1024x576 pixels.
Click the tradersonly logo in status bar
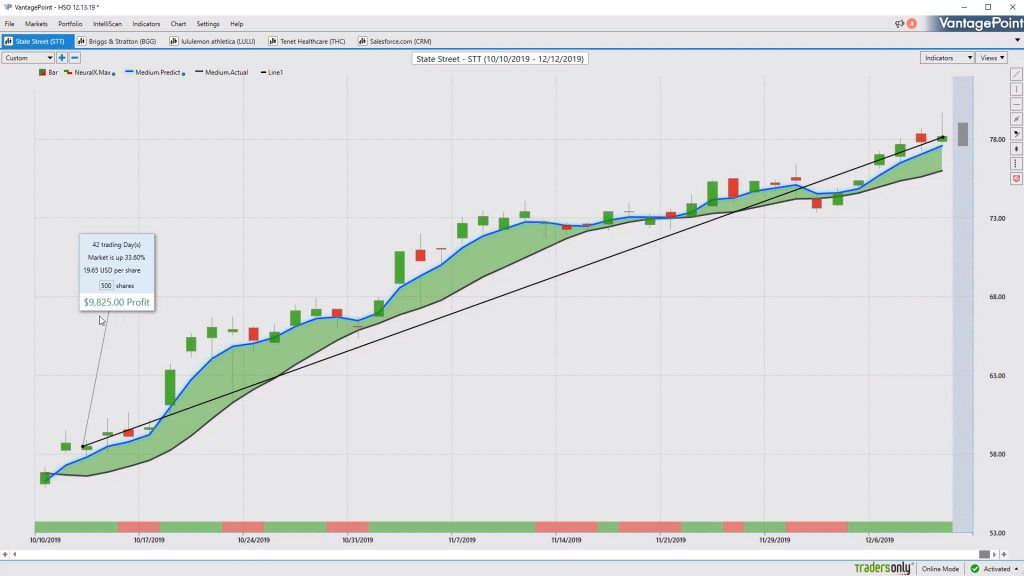pos(883,568)
